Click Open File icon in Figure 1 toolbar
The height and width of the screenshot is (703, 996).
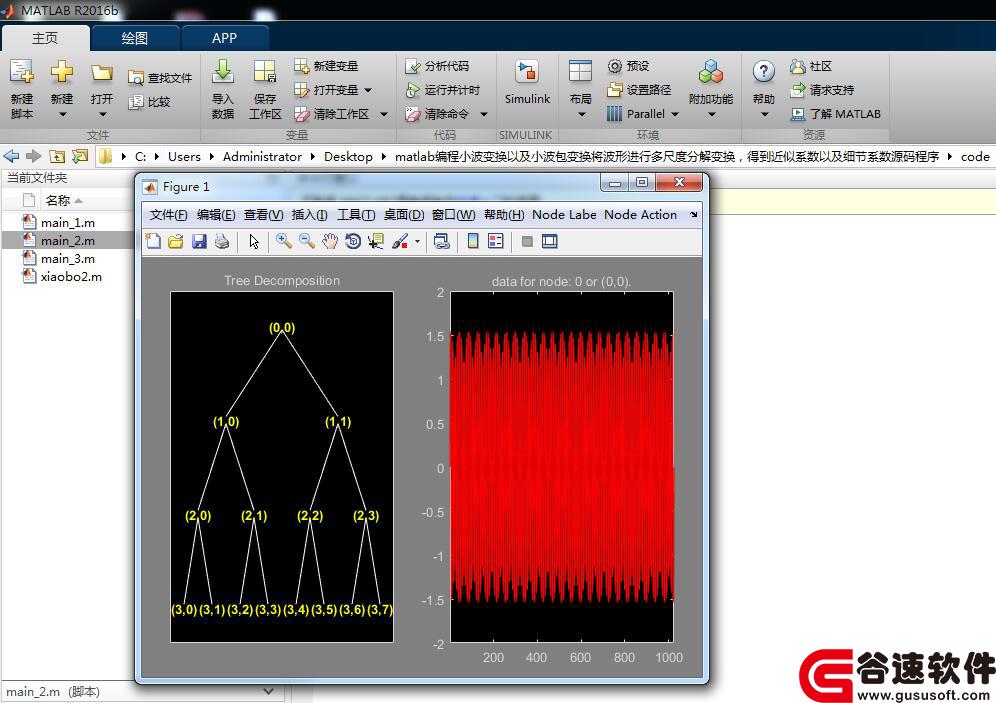pyautogui.click(x=176, y=241)
